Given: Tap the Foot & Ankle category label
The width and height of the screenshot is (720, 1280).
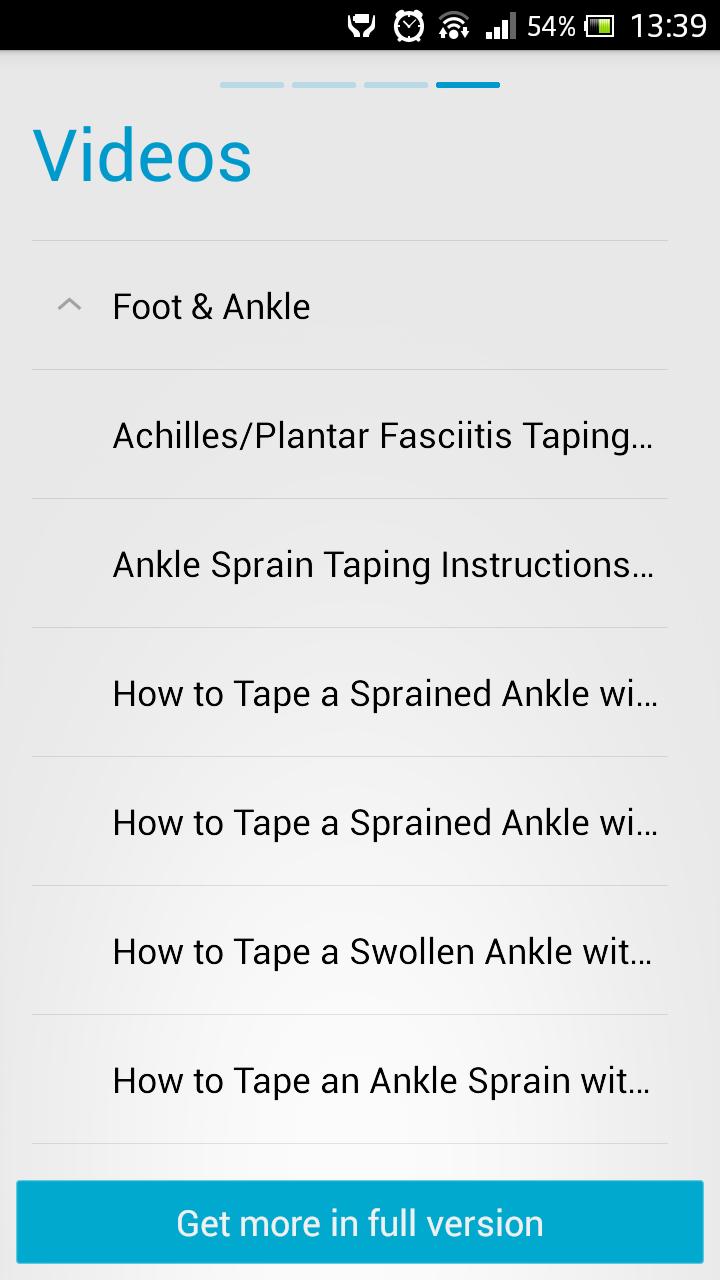Looking at the screenshot, I should (211, 307).
